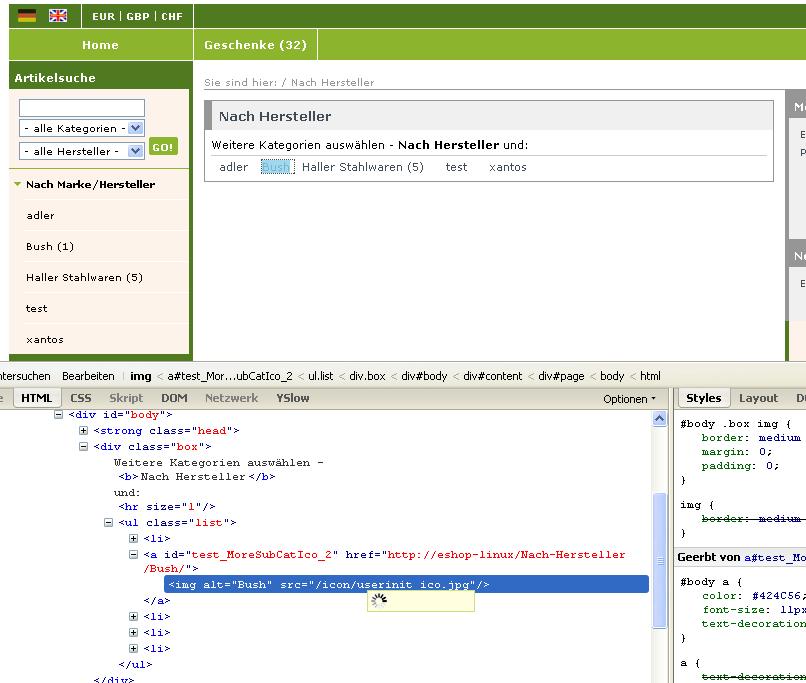The width and height of the screenshot is (806, 683).
Task: Click the Artikelsuche text input field
Action: (x=82, y=107)
